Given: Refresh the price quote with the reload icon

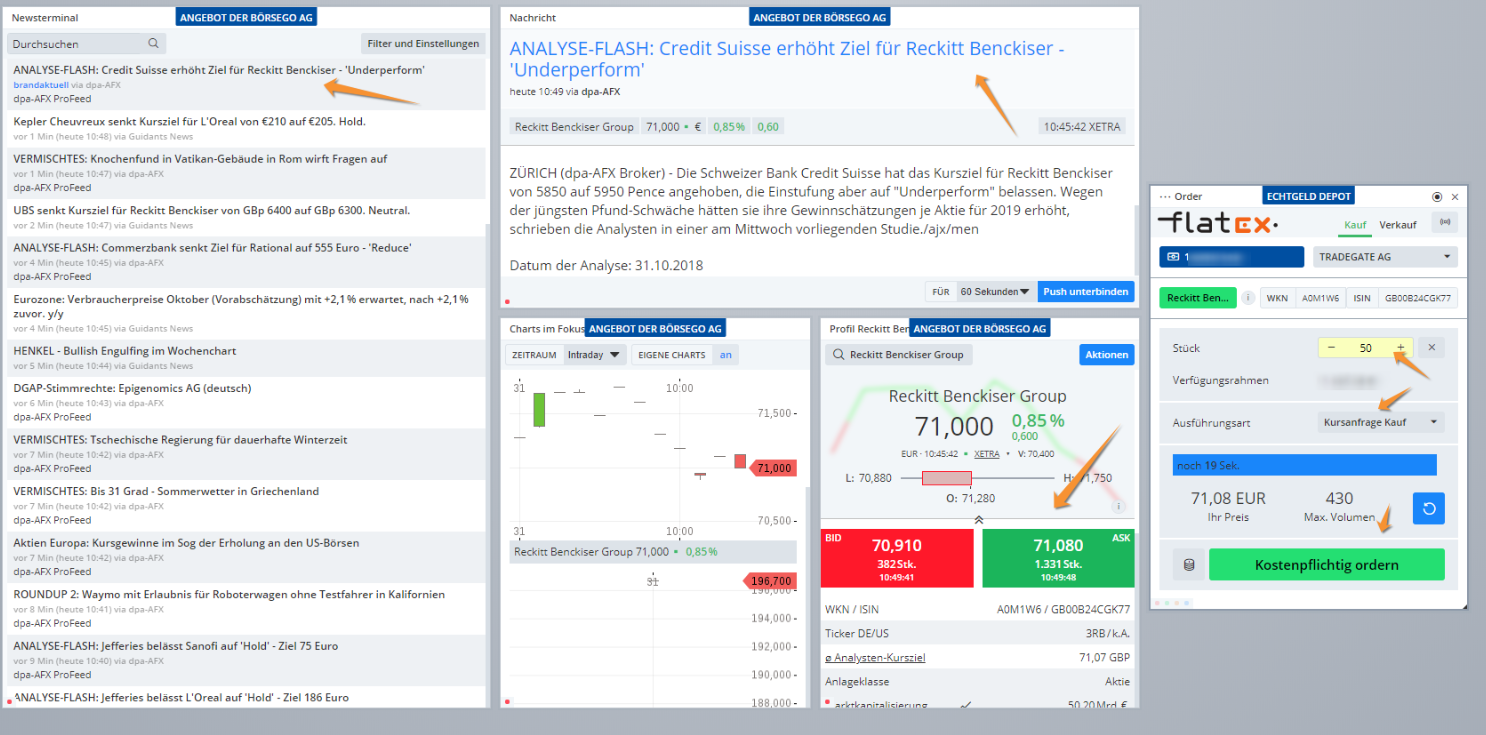Looking at the screenshot, I should tap(1428, 509).
